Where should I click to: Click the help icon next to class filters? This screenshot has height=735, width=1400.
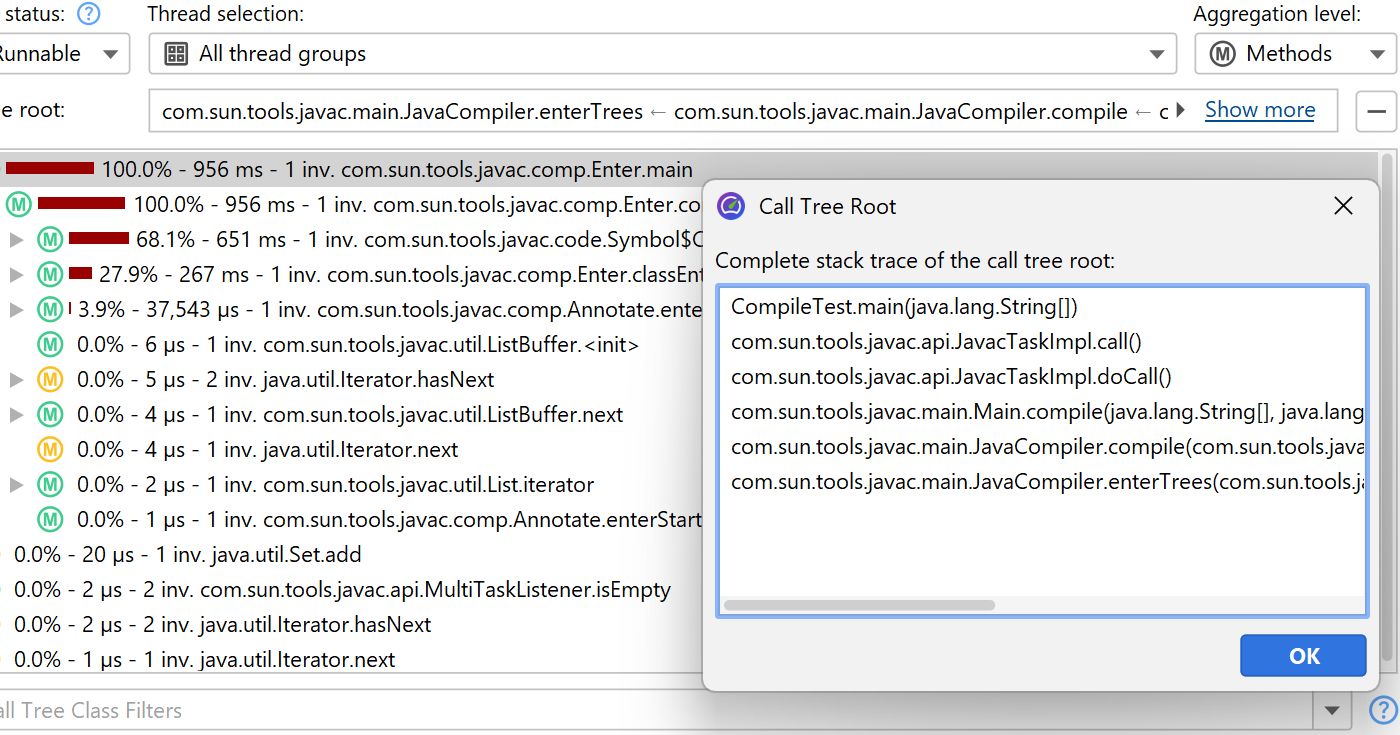tap(1382, 711)
